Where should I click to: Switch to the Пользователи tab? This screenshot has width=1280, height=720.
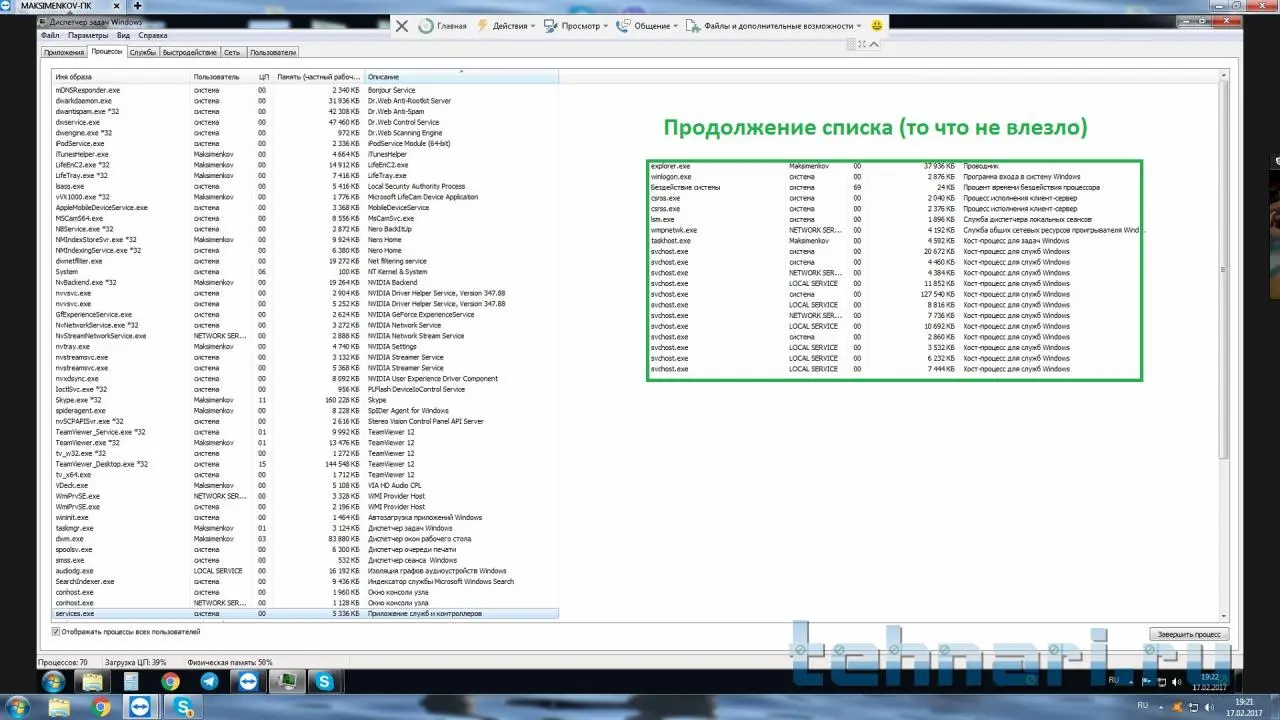click(x=273, y=52)
